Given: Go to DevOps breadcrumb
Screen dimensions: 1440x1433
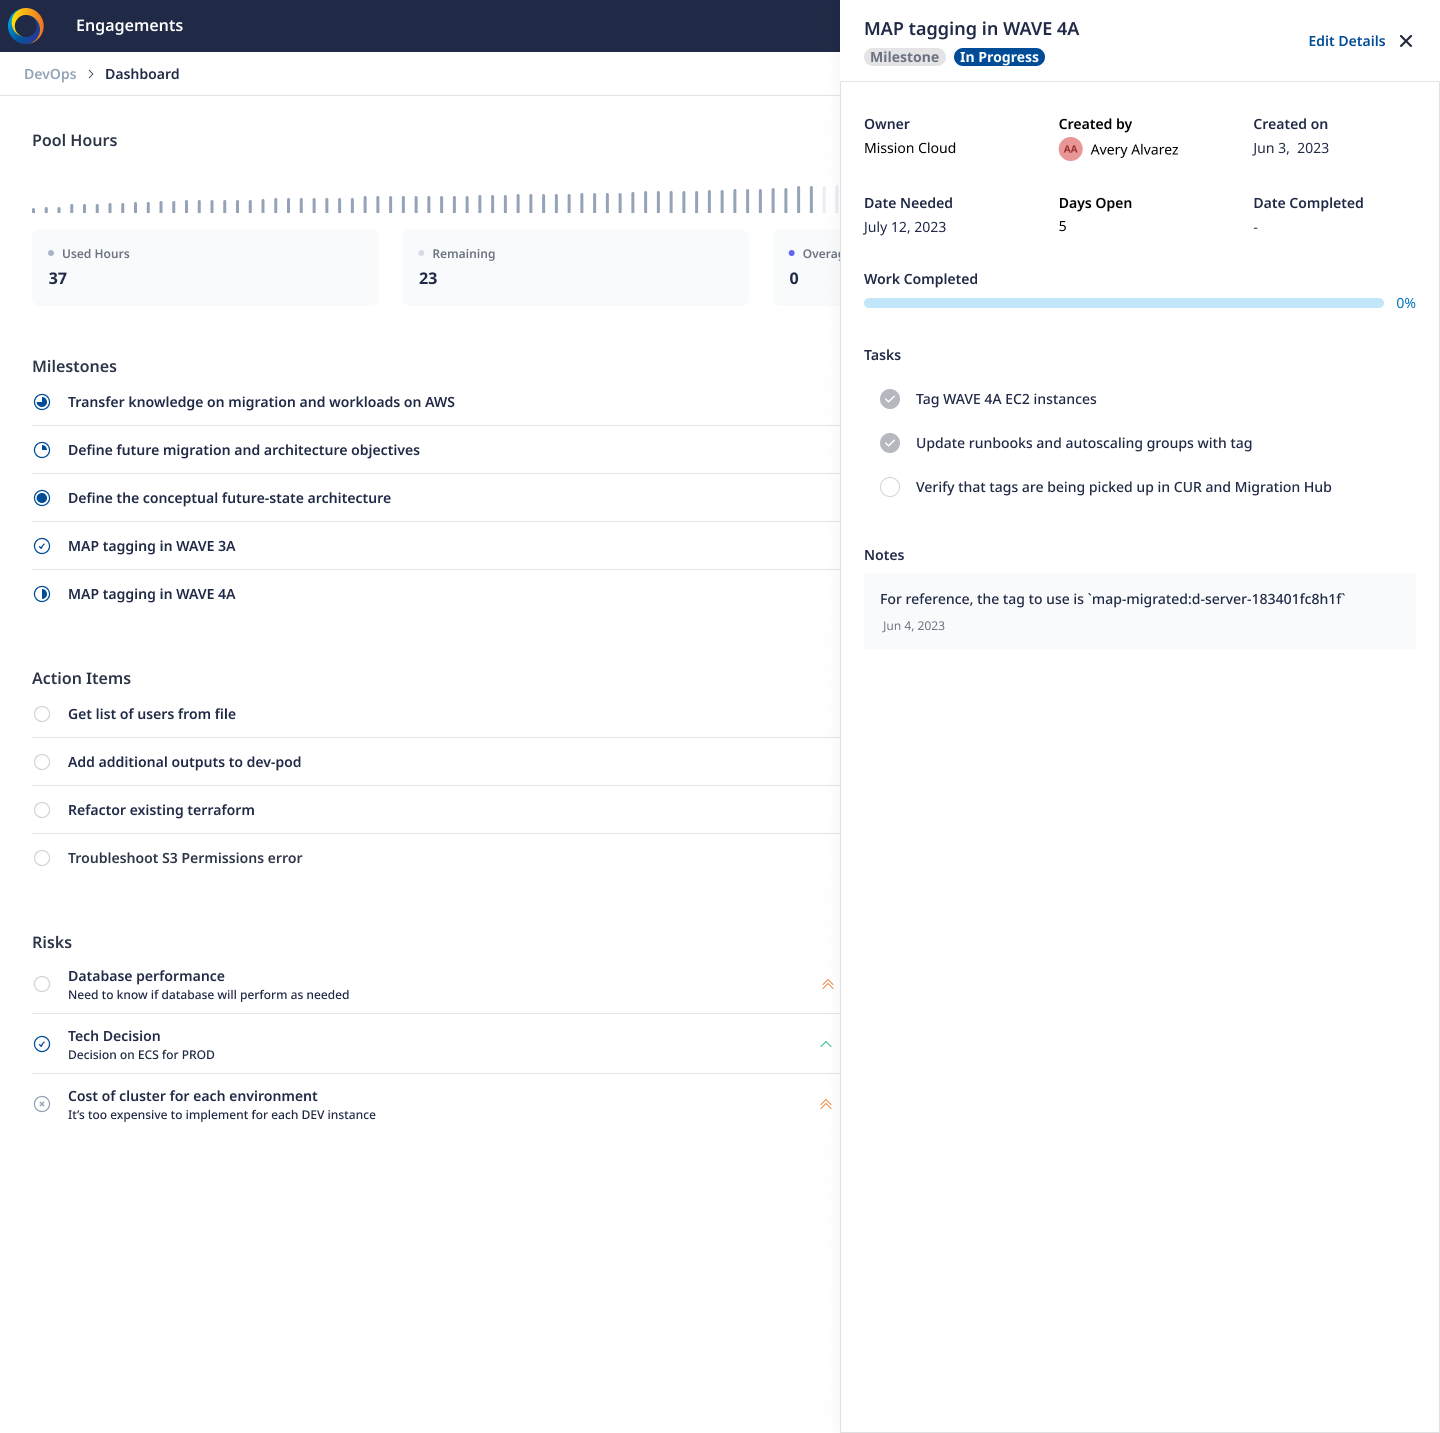Looking at the screenshot, I should point(50,74).
